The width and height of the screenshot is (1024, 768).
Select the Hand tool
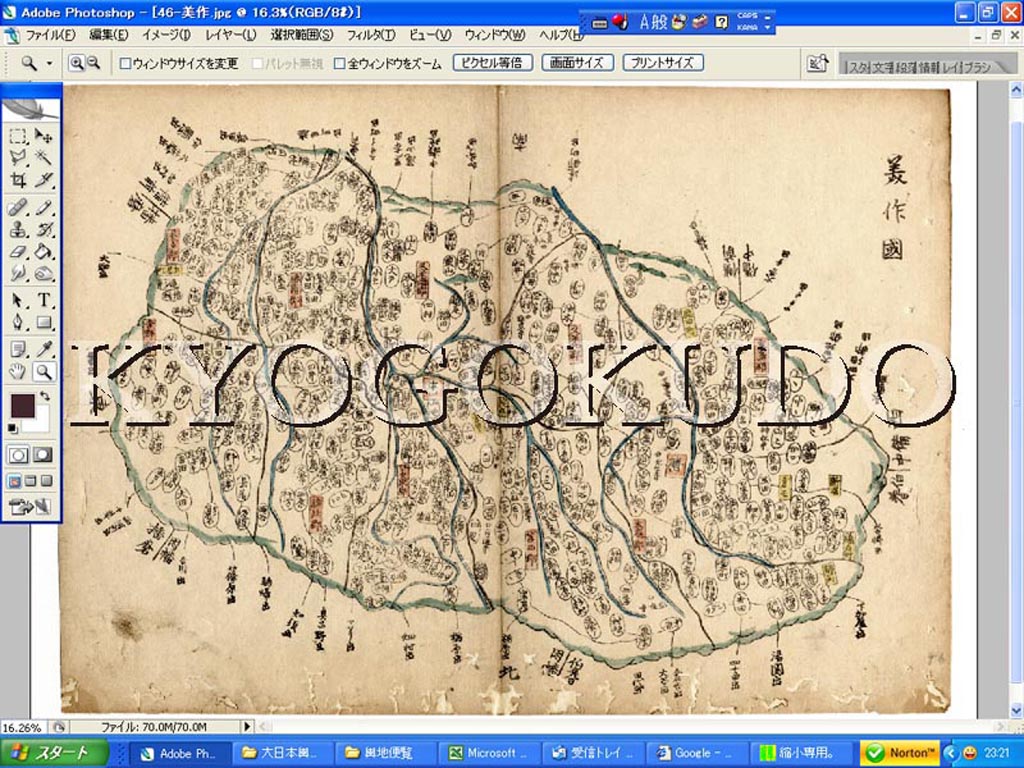[x=18, y=372]
